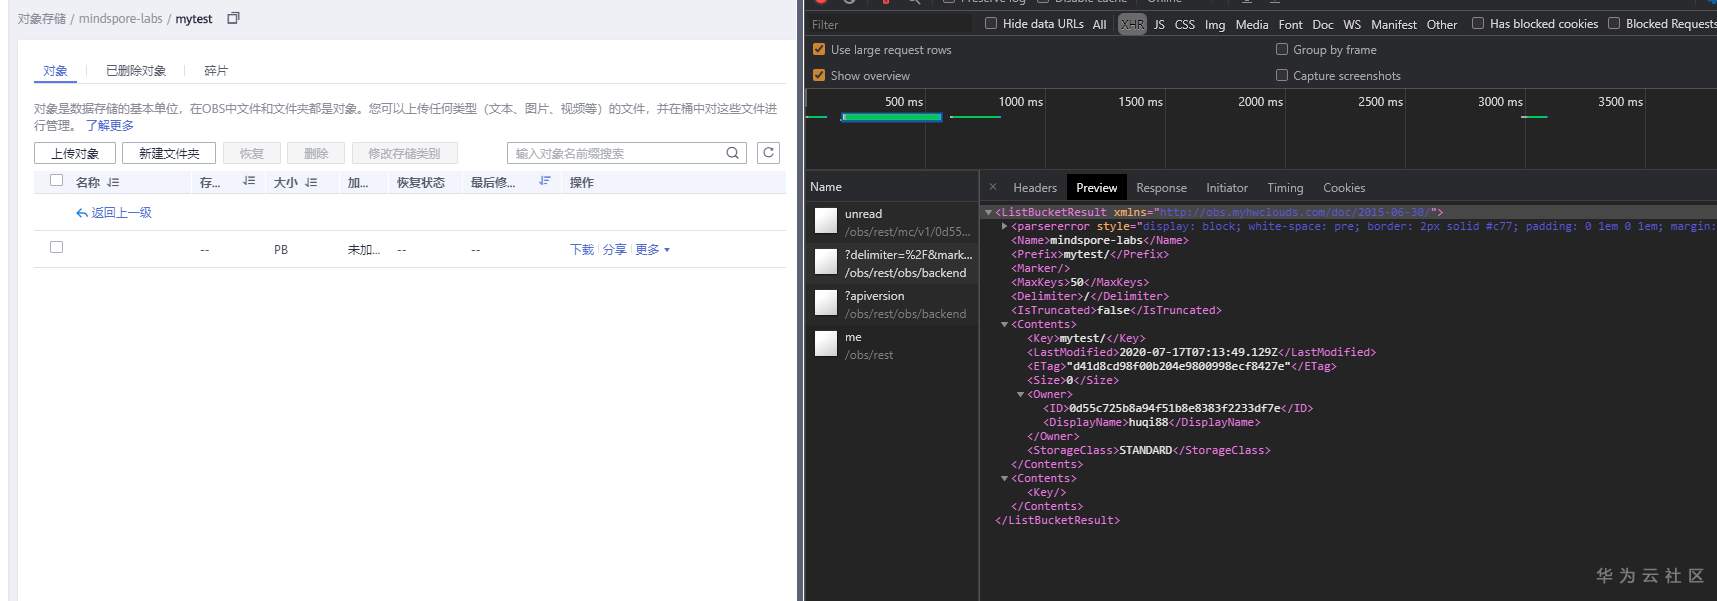Close the request details pane with X
Image resolution: width=1717 pixels, height=601 pixels.
click(x=992, y=187)
